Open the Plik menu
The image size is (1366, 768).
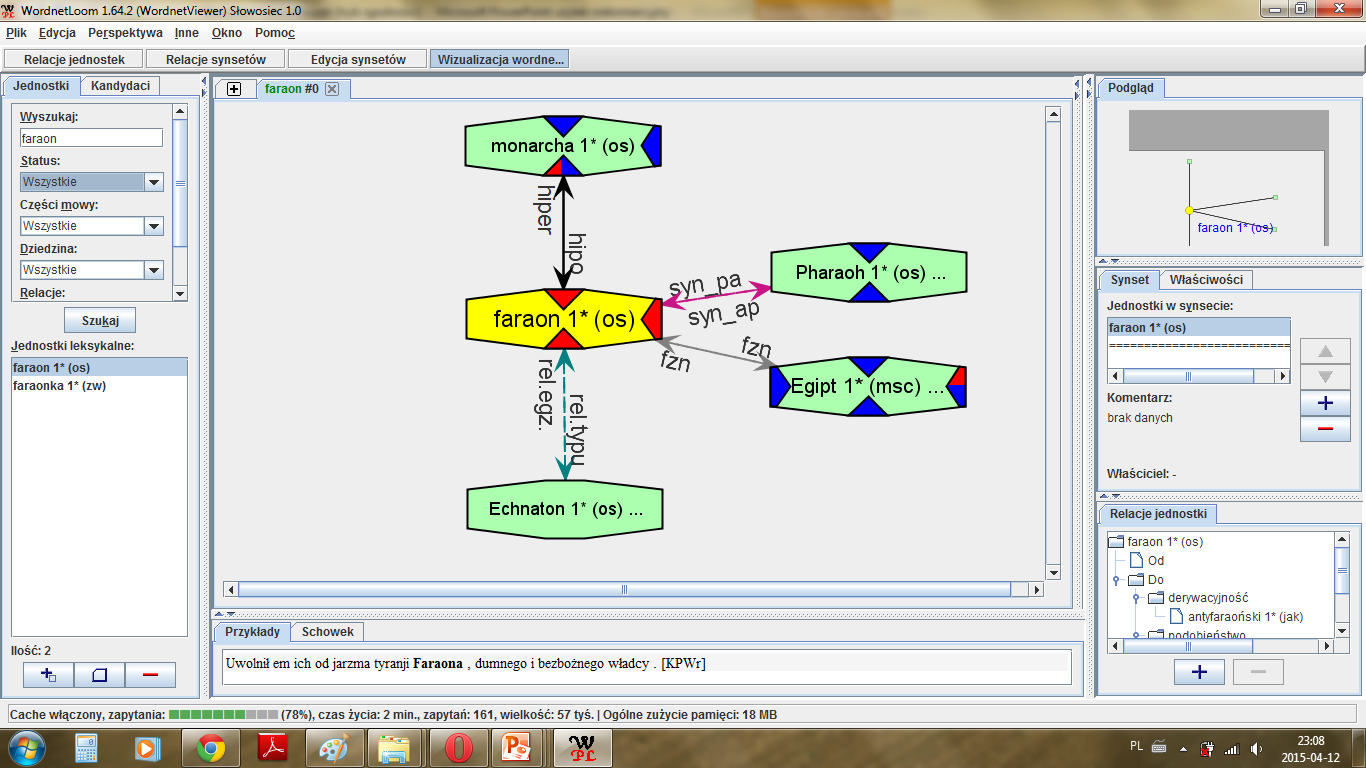[16, 33]
